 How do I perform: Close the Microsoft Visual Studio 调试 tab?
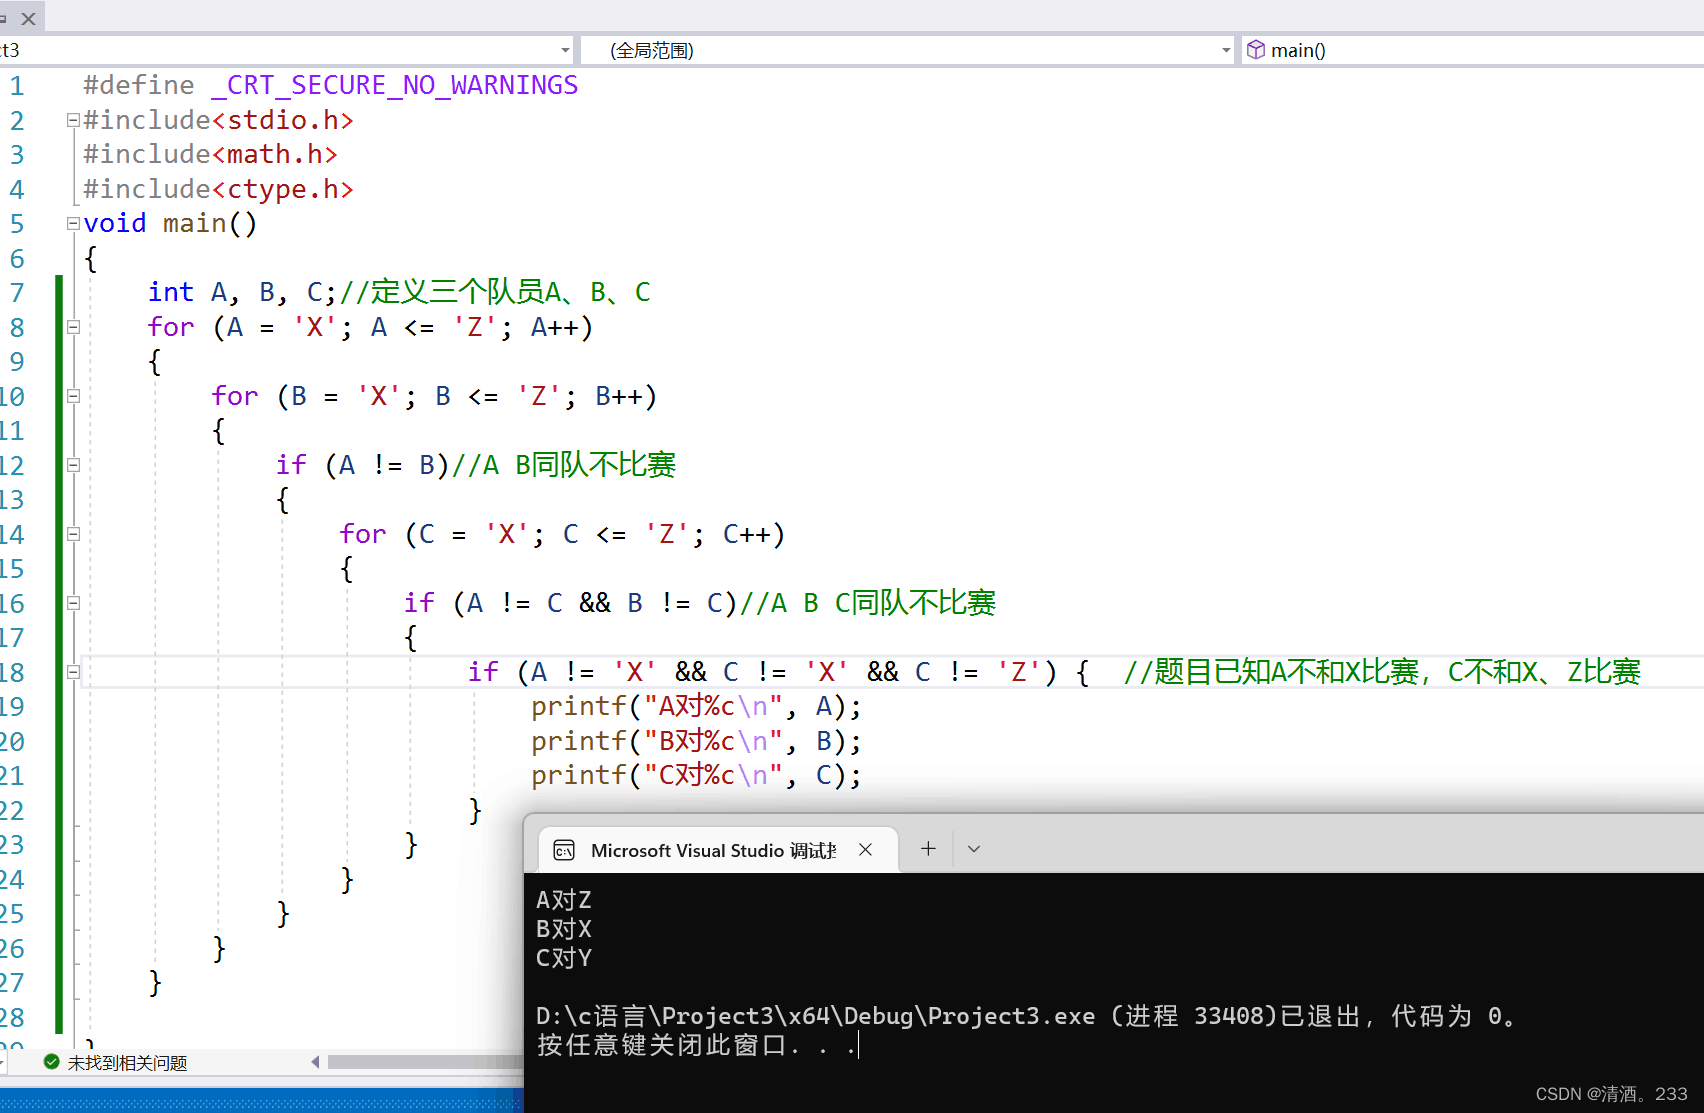pos(865,849)
